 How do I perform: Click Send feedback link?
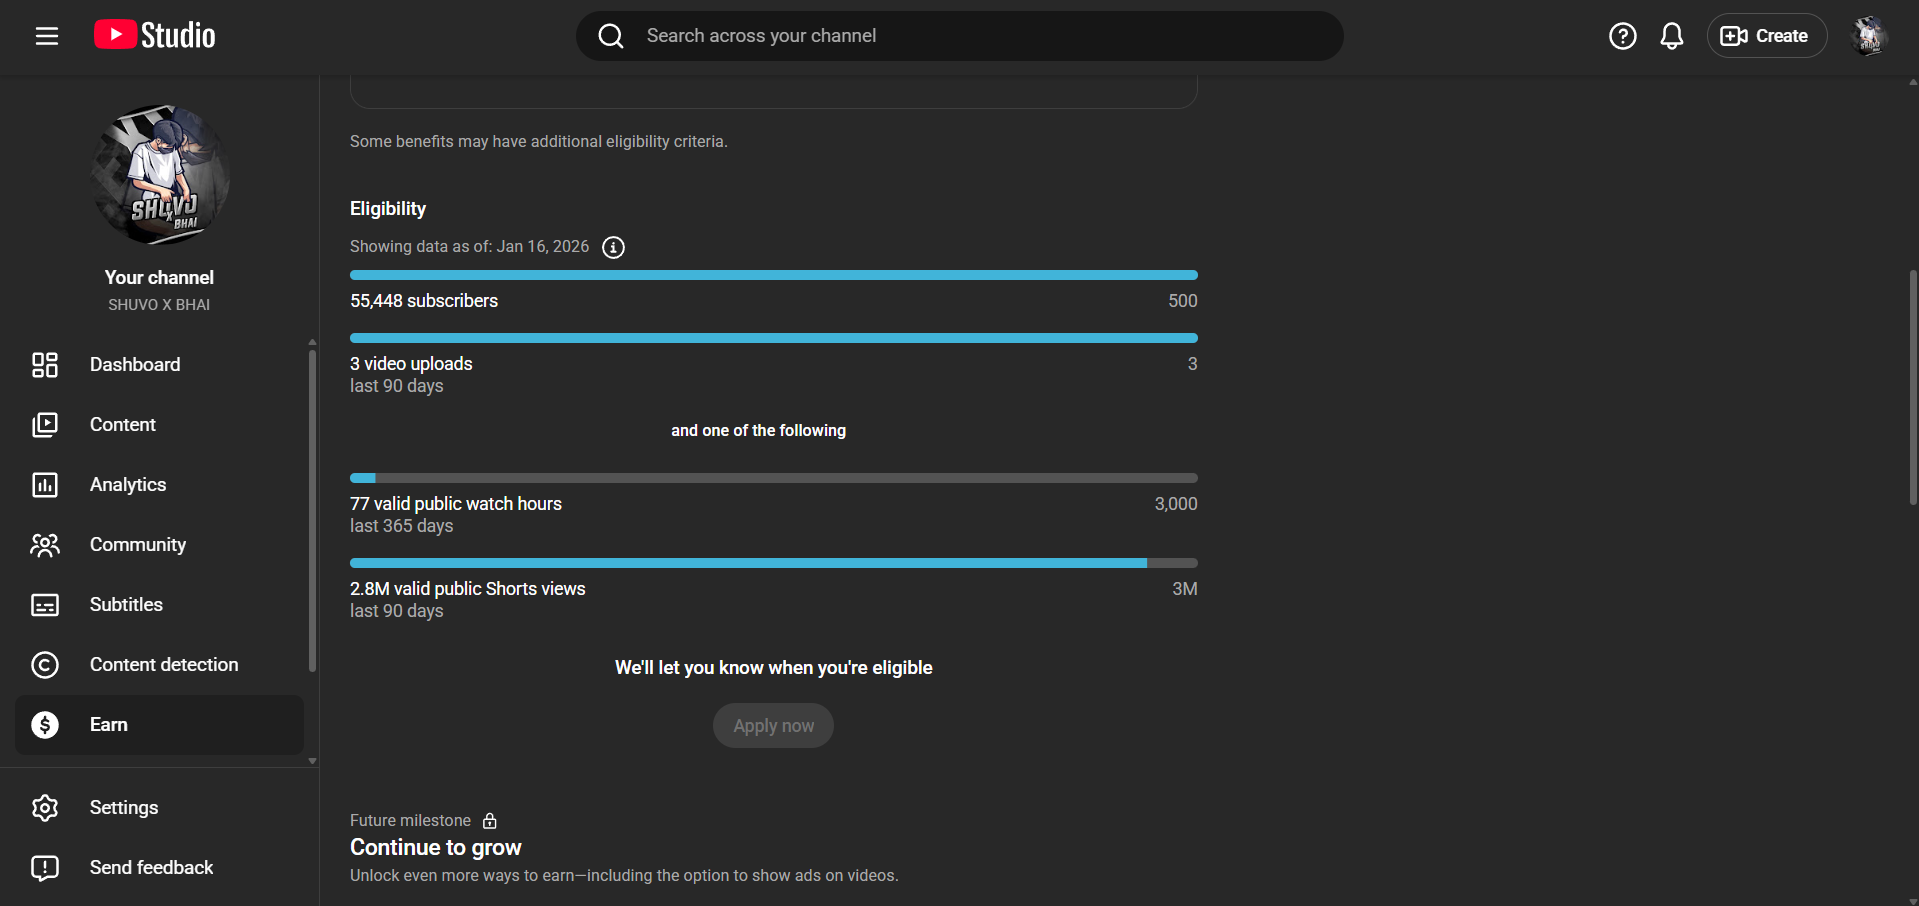(151, 868)
